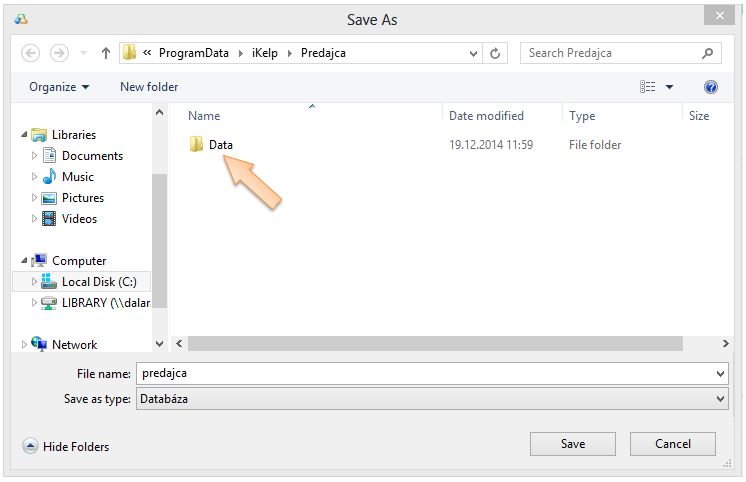Click the search magnifier icon
The image size is (746, 482).
pos(707,53)
